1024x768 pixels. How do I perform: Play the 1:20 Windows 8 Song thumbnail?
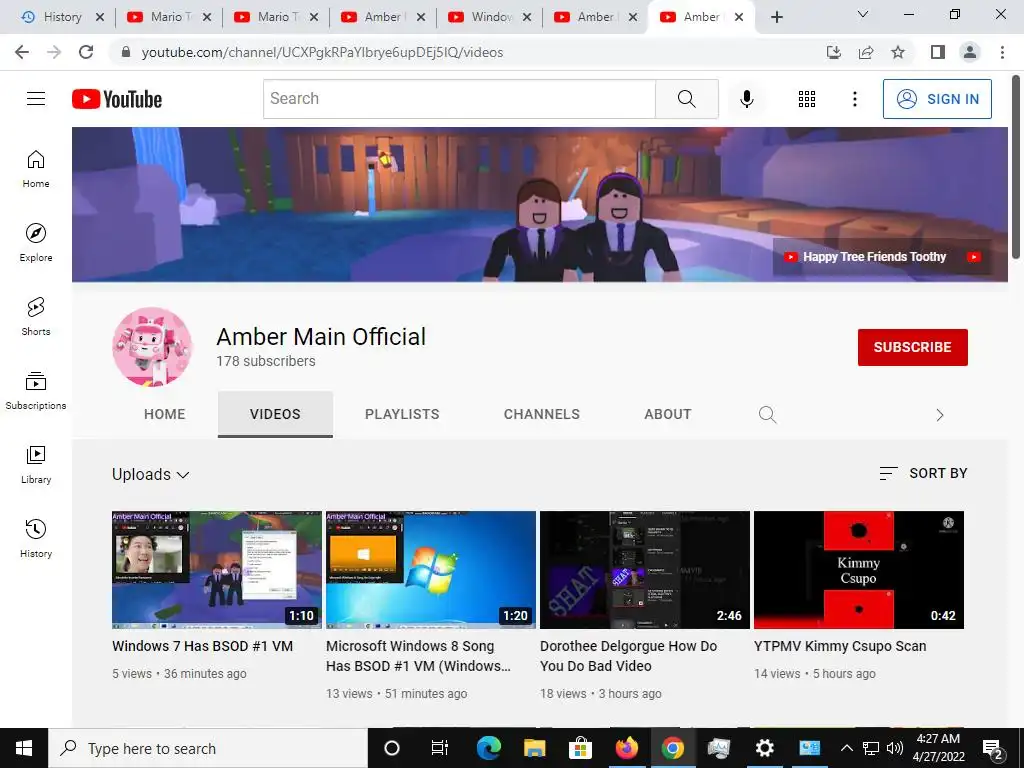[431, 569]
